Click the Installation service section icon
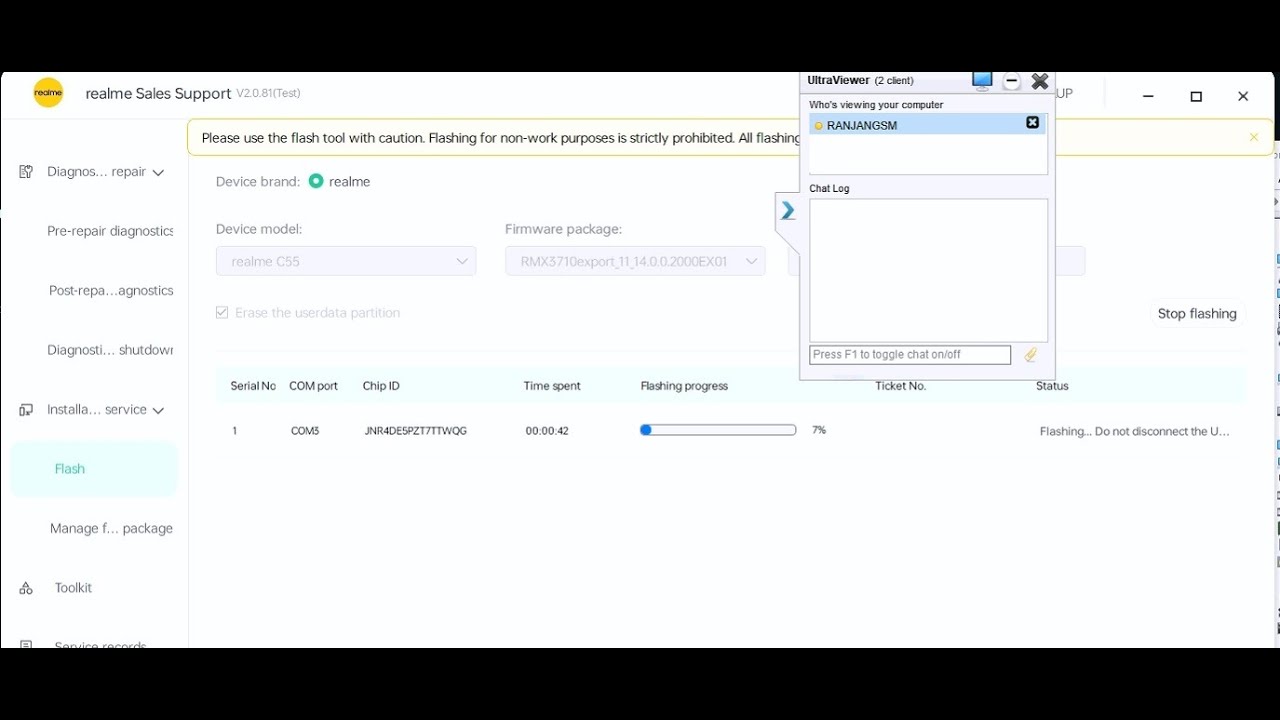Viewport: 1280px width, 720px height. [x=26, y=410]
